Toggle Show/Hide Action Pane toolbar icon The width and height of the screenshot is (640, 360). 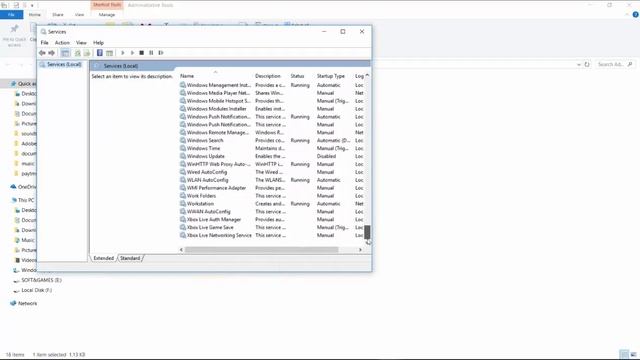point(109,53)
